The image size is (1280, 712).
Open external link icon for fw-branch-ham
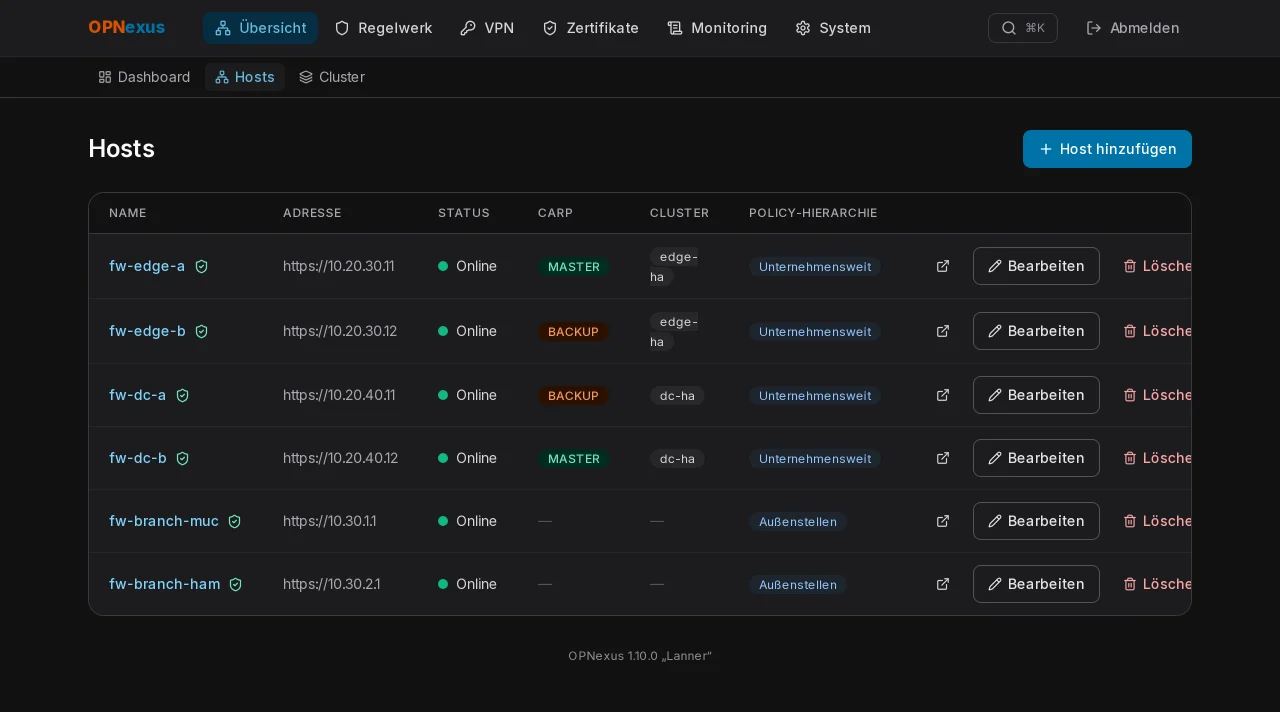[x=943, y=584]
